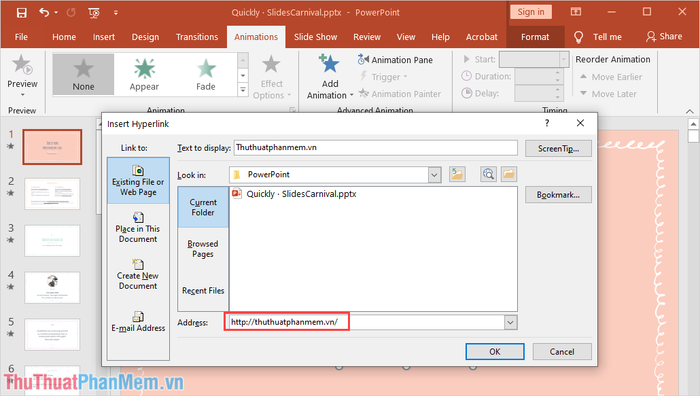This screenshot has width=700, height=396.
Task: Start presentation from beginning icon
Action: pos(94,13)
